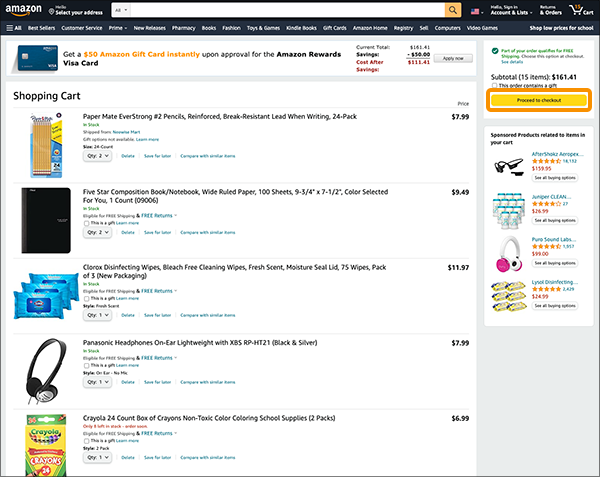Open Juniper CLEAN product title link

click(x=551, y=197)
